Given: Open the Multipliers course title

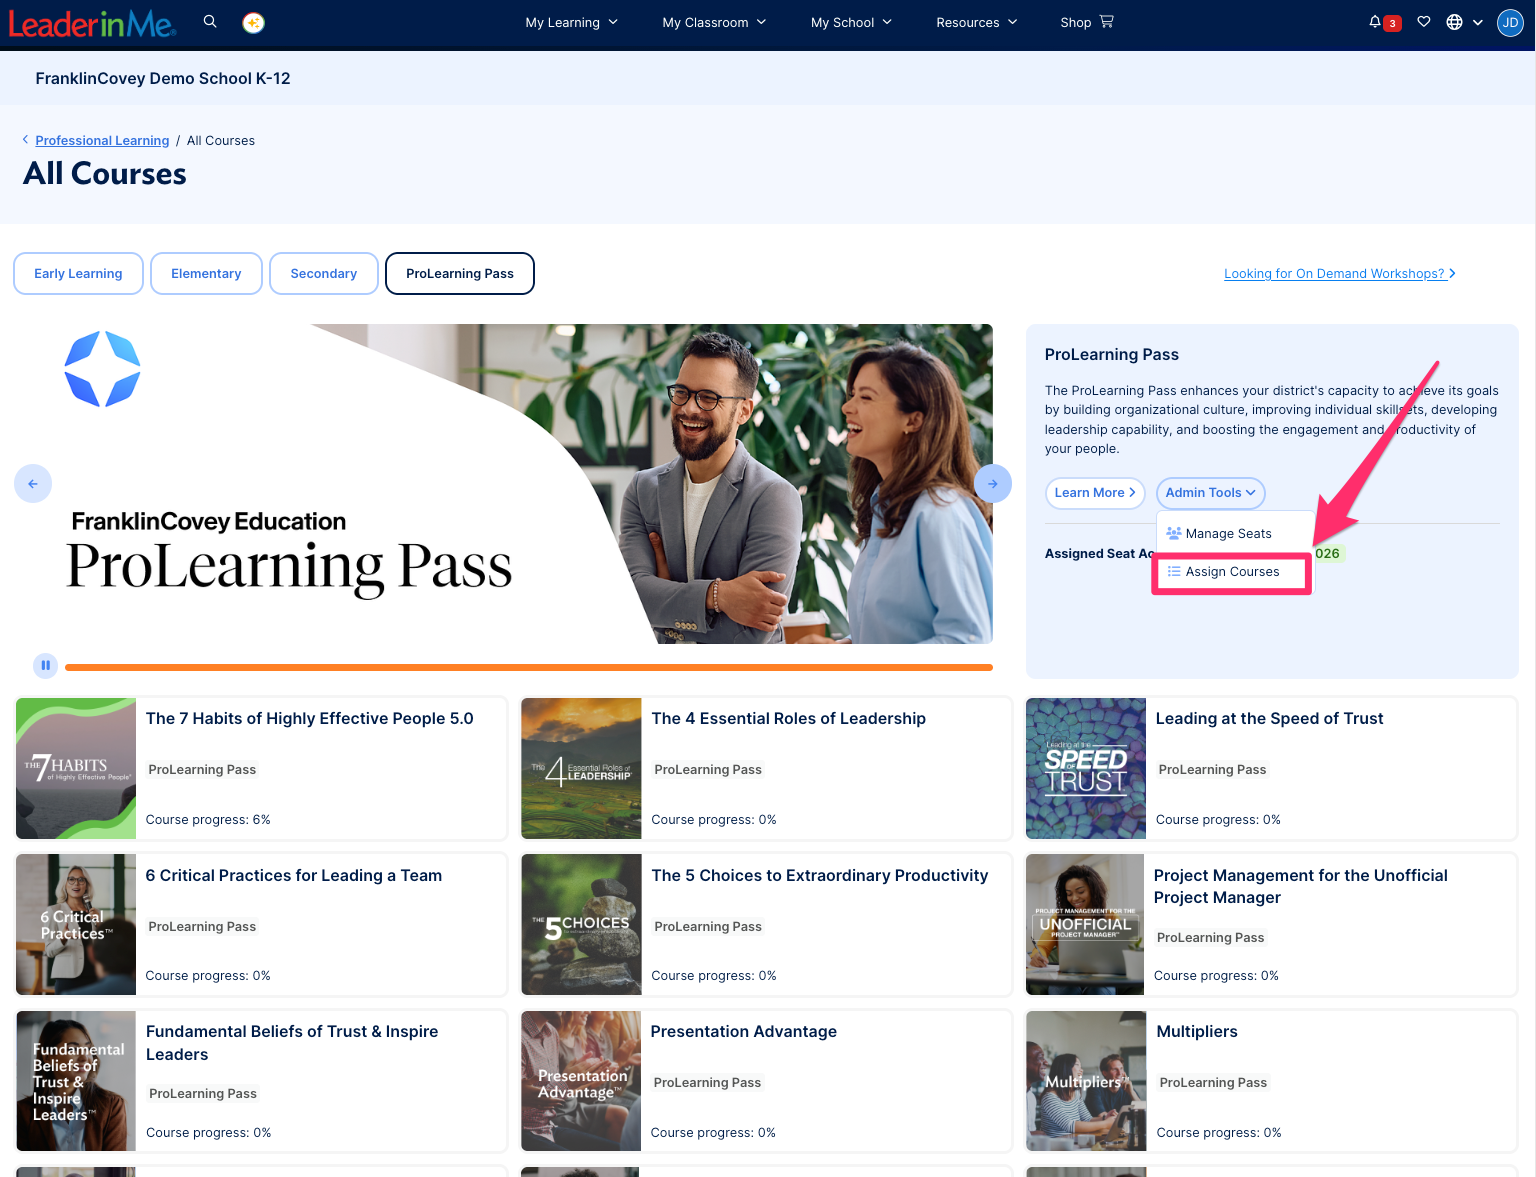Looking at the screenshot, I should [1197, 1032].
